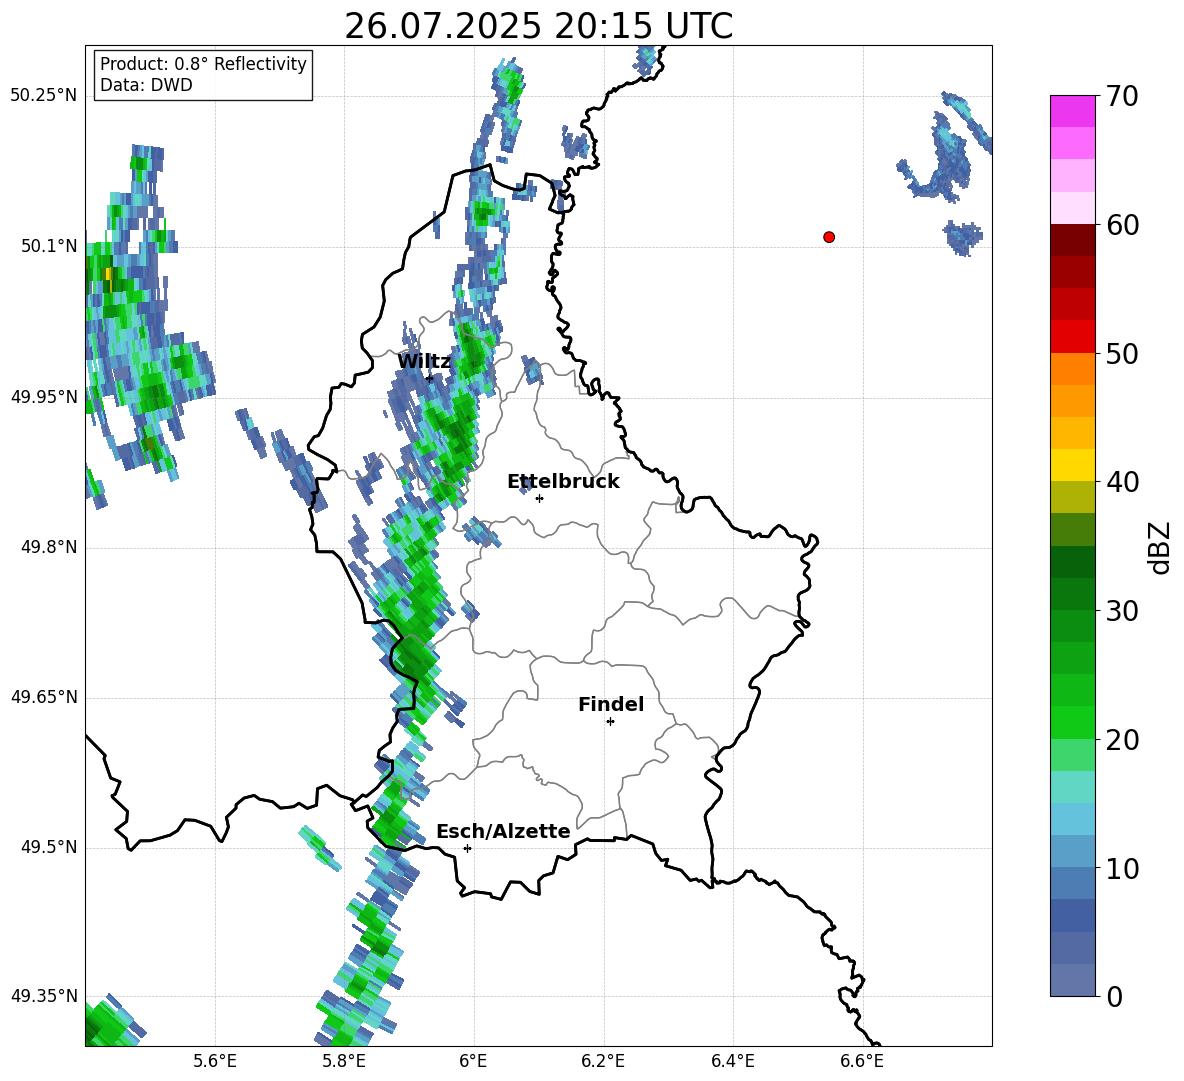Screen dimensions: 1184x1081
Task: Click the 60 colorbar tick label
Action: [1121, 225]
